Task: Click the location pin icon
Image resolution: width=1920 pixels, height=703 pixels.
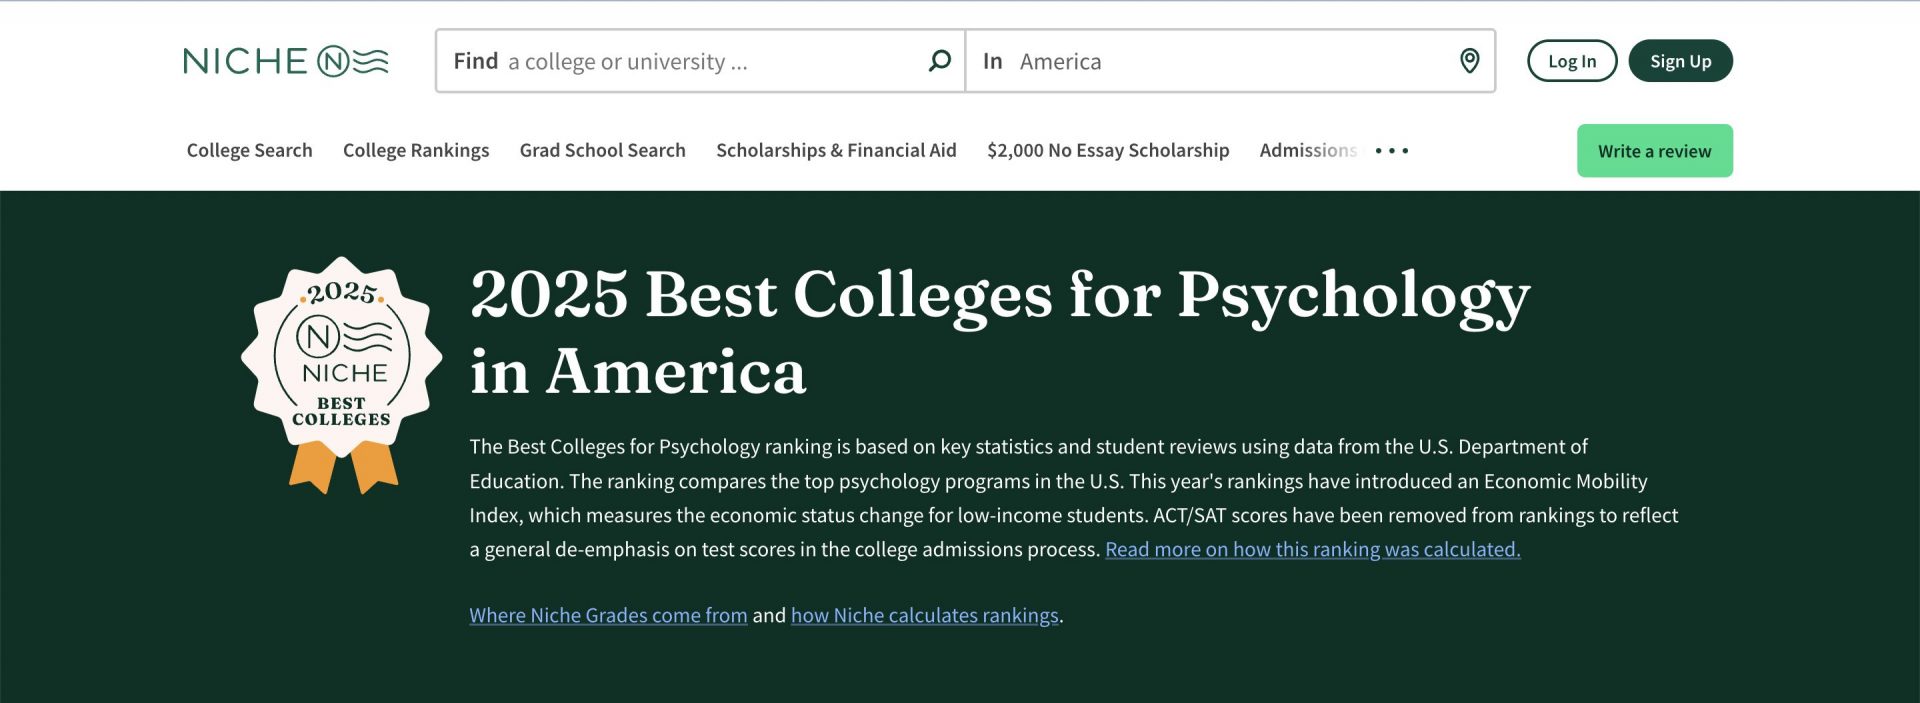Action: point(1469,61)
